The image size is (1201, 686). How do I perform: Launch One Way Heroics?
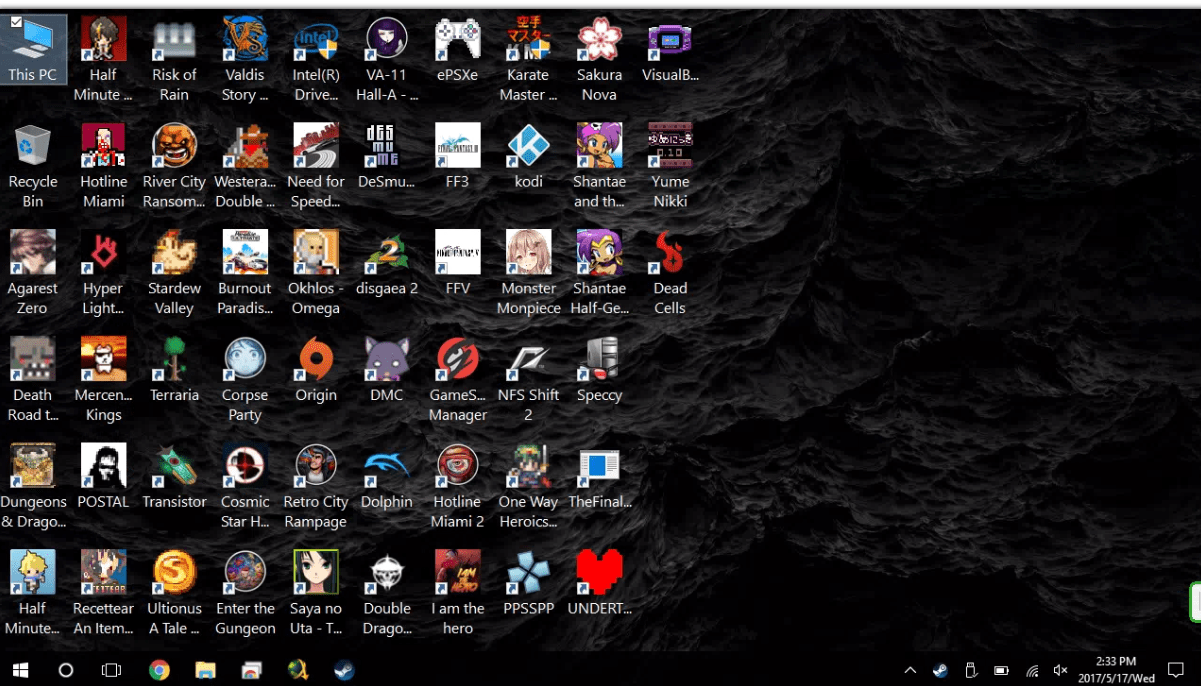point(529,466)
